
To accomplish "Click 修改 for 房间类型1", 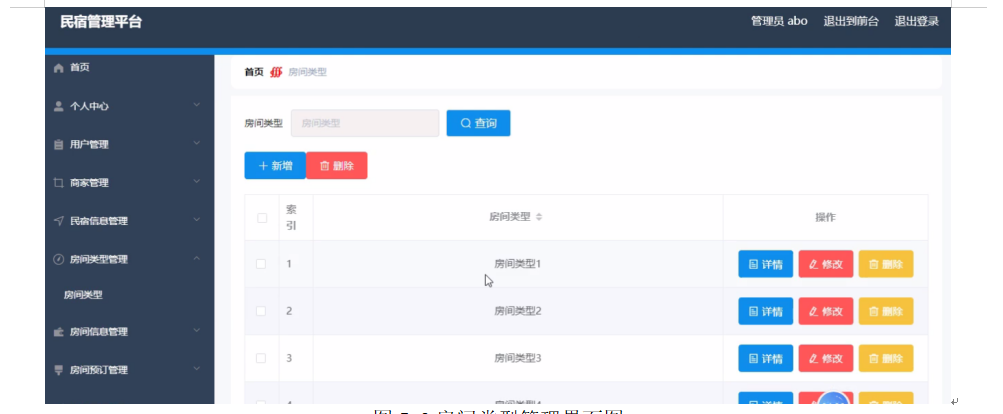I will coord(825,264).
